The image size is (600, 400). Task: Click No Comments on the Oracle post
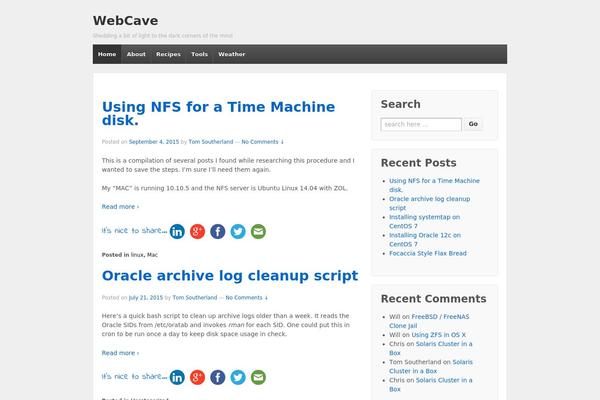pos(246,297)
